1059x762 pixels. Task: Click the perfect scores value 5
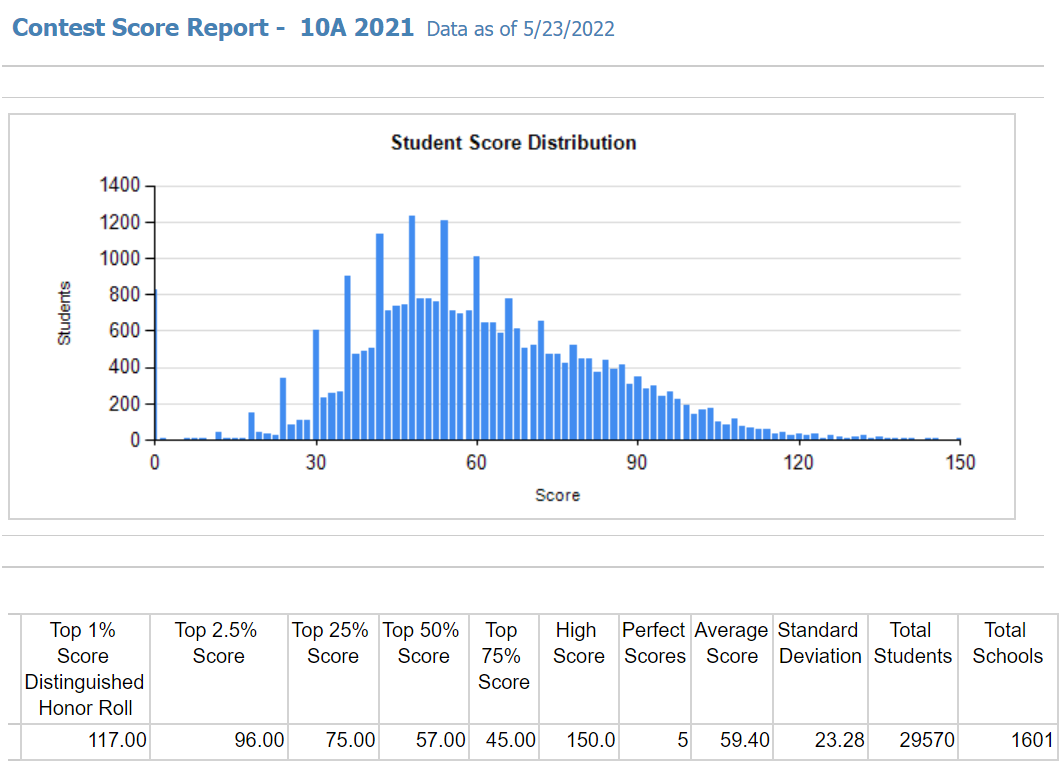pos(654,740)
